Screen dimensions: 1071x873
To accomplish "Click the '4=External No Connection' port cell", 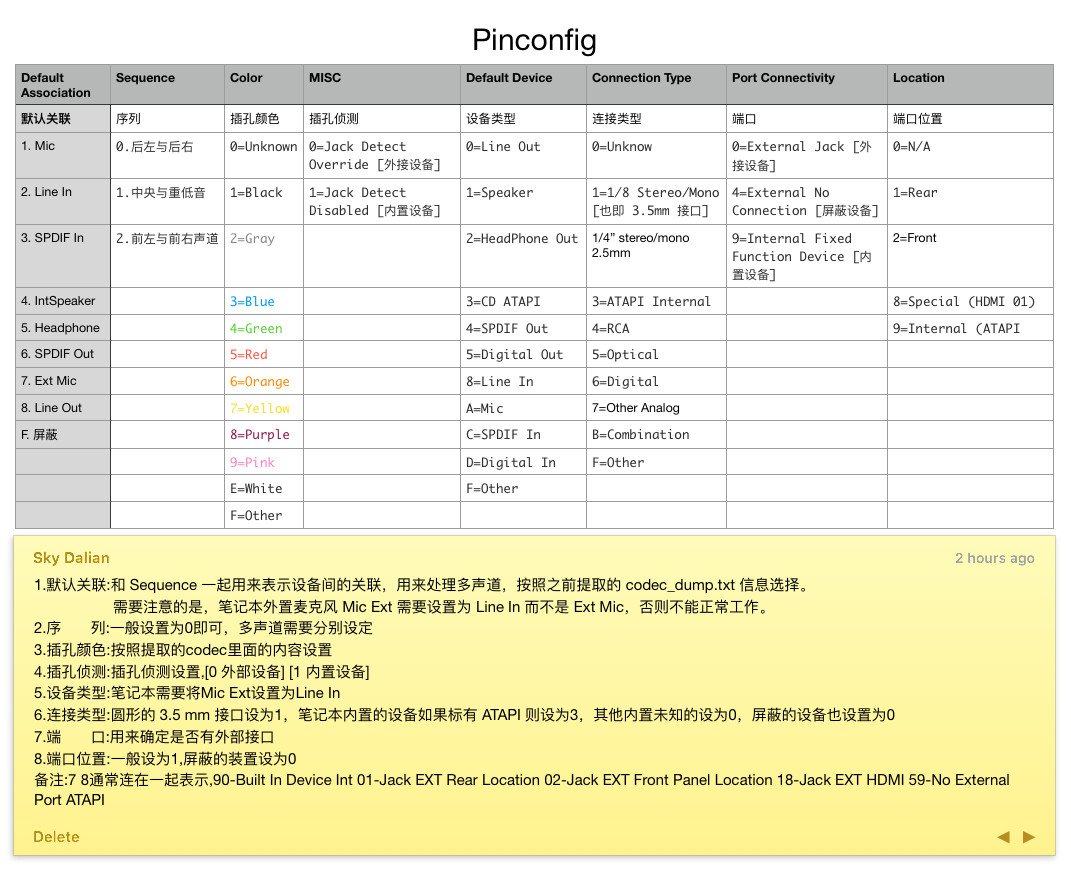I will coord(807,202).
